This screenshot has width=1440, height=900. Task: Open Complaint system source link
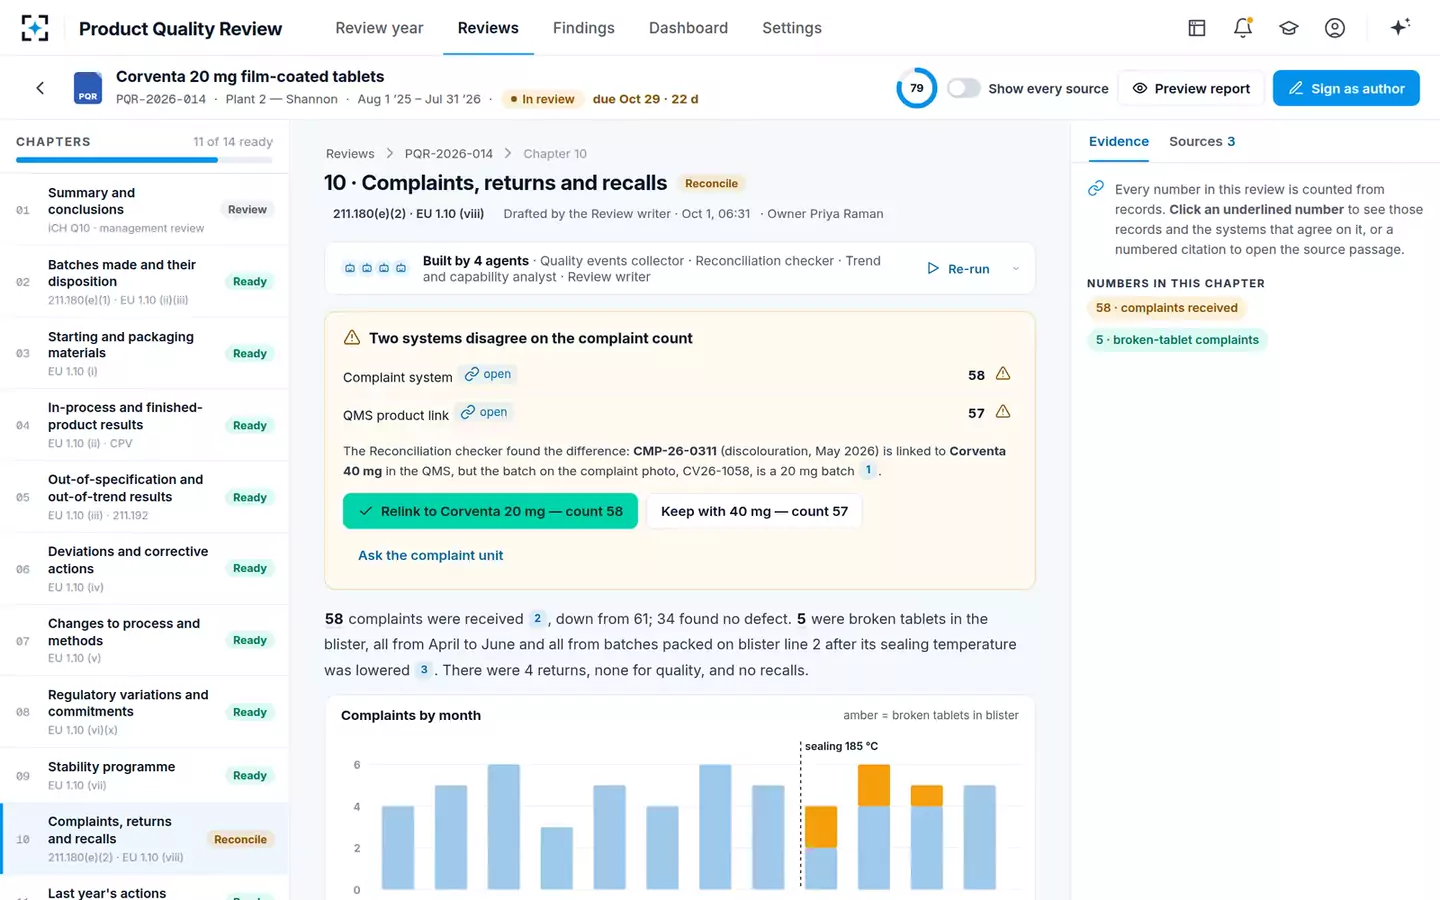488,374
